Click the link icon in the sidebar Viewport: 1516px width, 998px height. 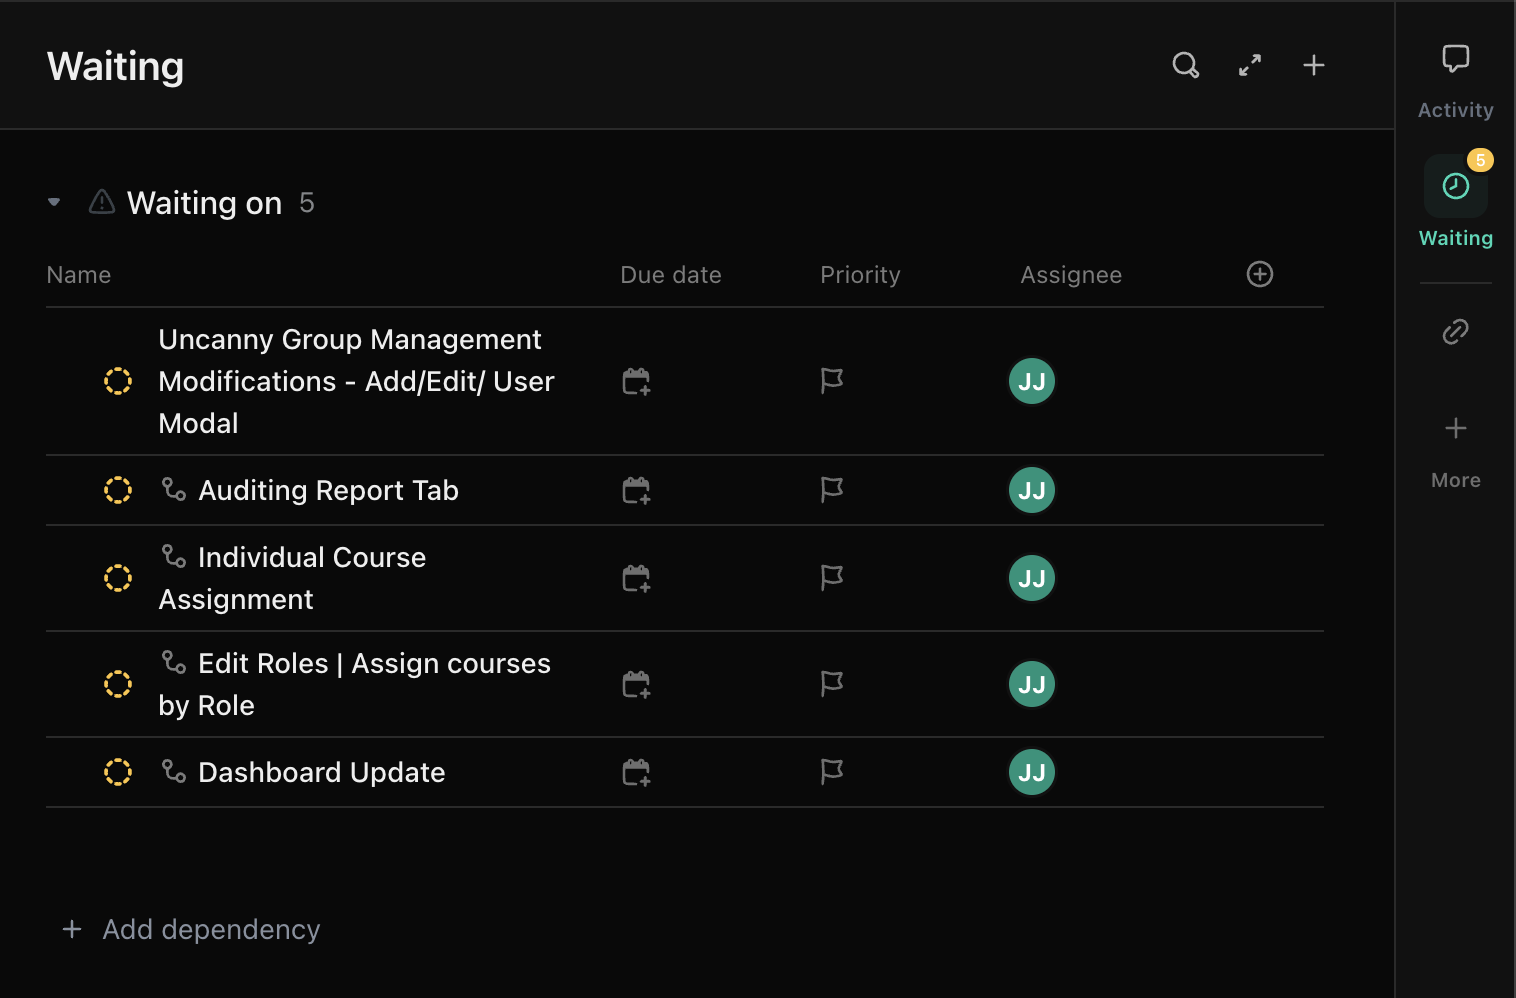click(x=1455, y=331)
